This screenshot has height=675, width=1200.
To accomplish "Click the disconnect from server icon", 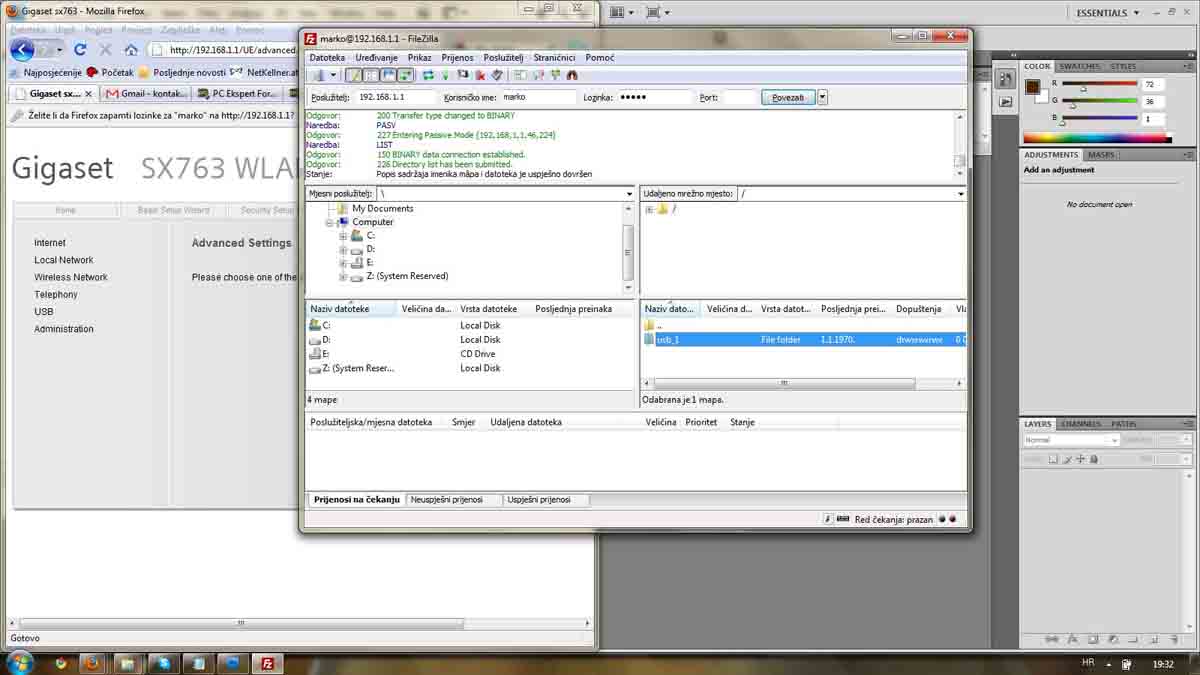I will pyautogui.click(x=480, y=75).
